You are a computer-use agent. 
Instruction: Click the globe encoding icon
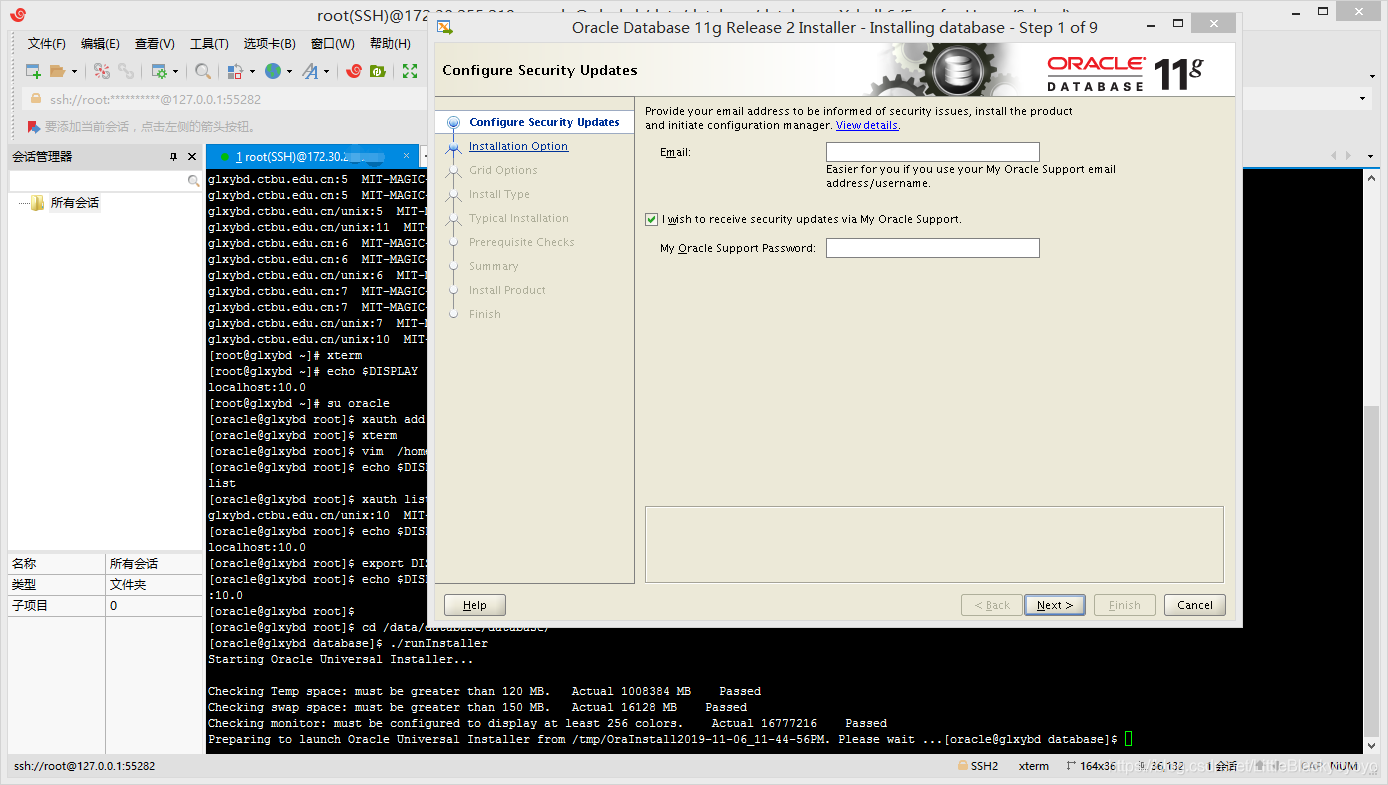pos(273,71)
